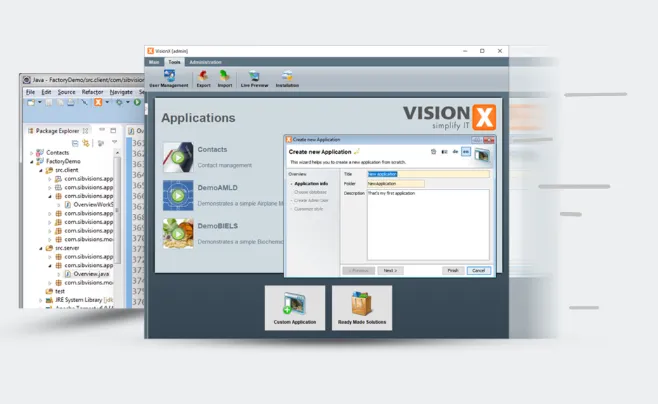This screenshot has width=658, height=404.
Task: Start Live Preview from VisionX toolbar
Action: 254,78
